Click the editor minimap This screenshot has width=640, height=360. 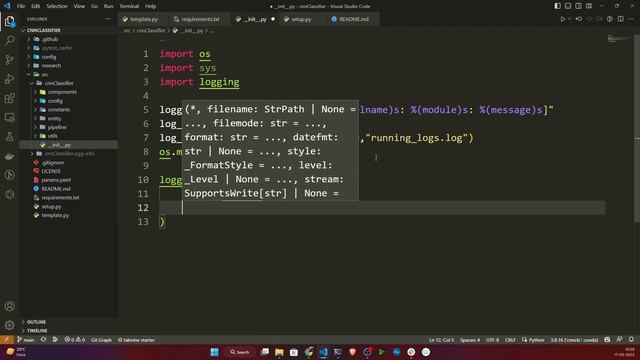click(x=619, y=39)
